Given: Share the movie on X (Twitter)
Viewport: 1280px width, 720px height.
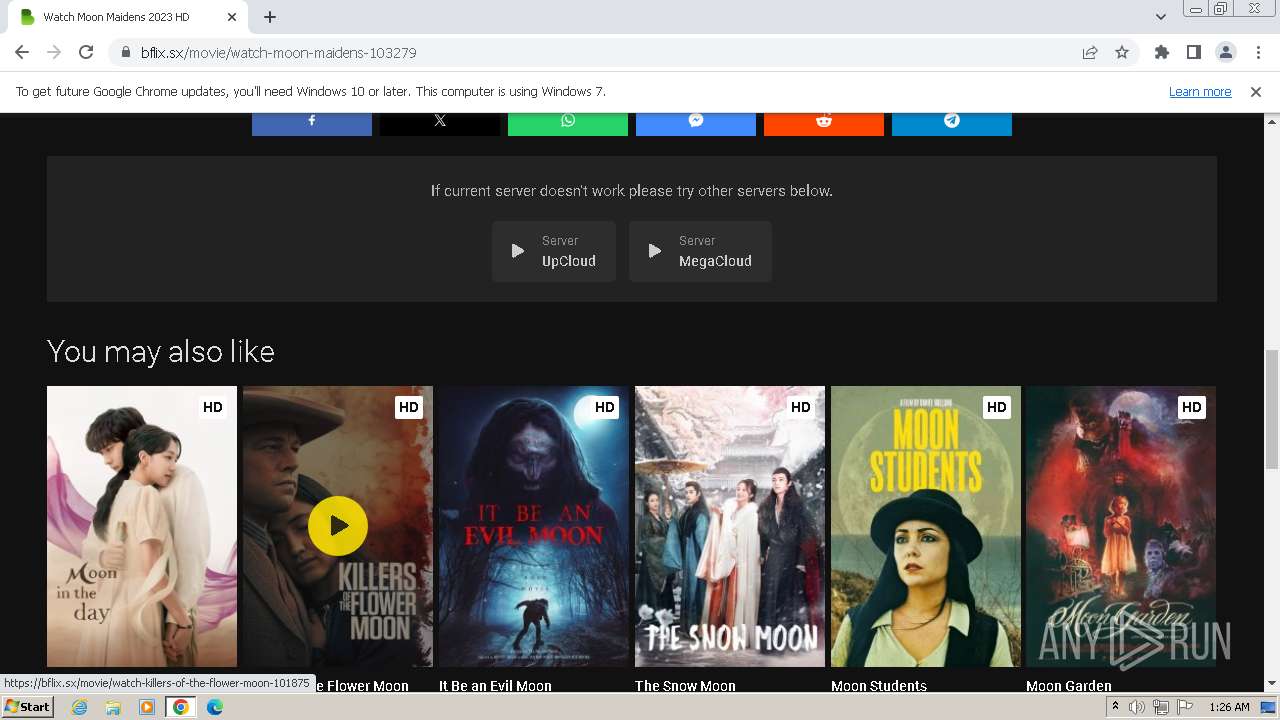Looking at the screenshot, I should (439, 124).
